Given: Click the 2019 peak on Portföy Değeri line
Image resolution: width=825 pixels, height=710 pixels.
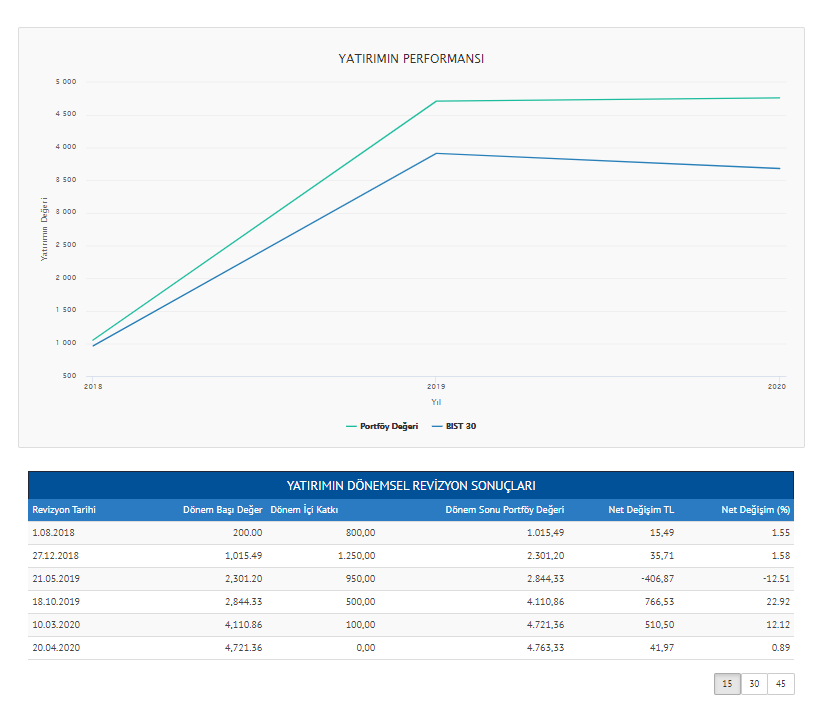Looking at the screenshot, I should (437, 101).
